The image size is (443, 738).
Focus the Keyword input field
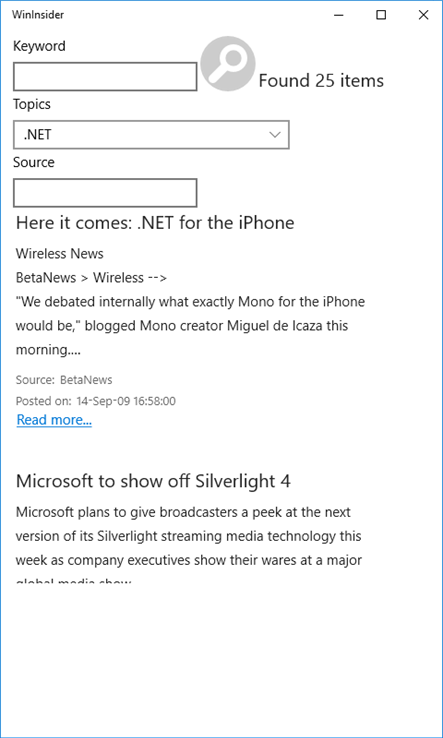tap(105, 77)
